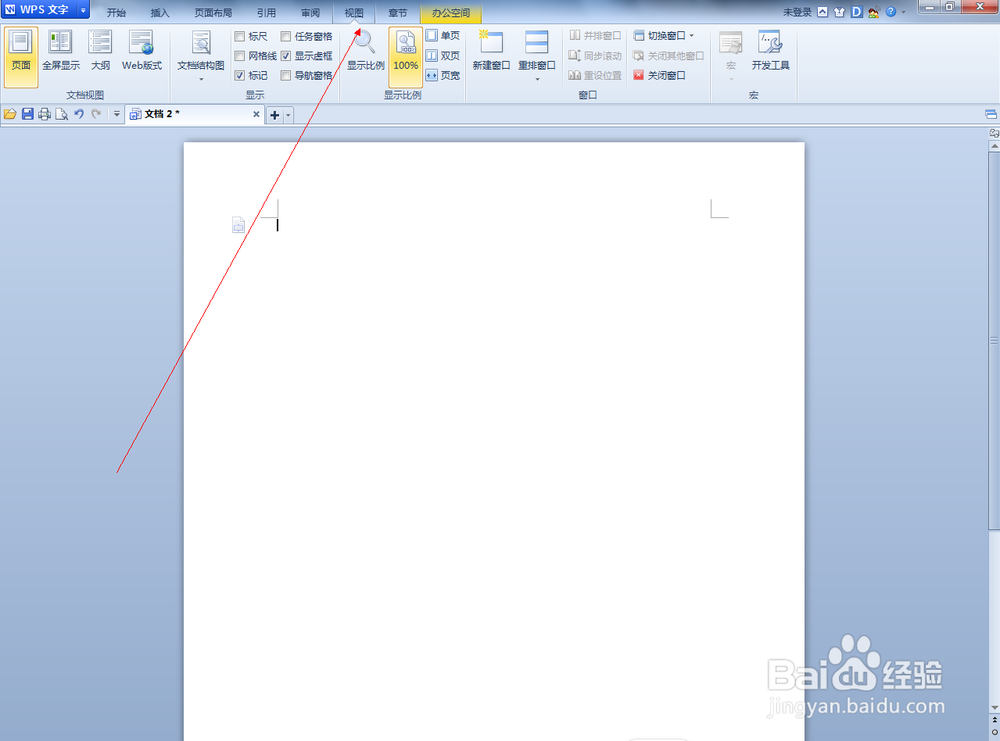This screenshot has width=1000, height=741.
Task: Create a 新建窗口 new window
Action: point(491,50)
